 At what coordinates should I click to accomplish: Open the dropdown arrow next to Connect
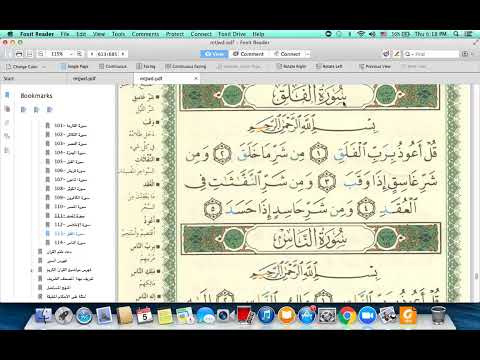308,54
